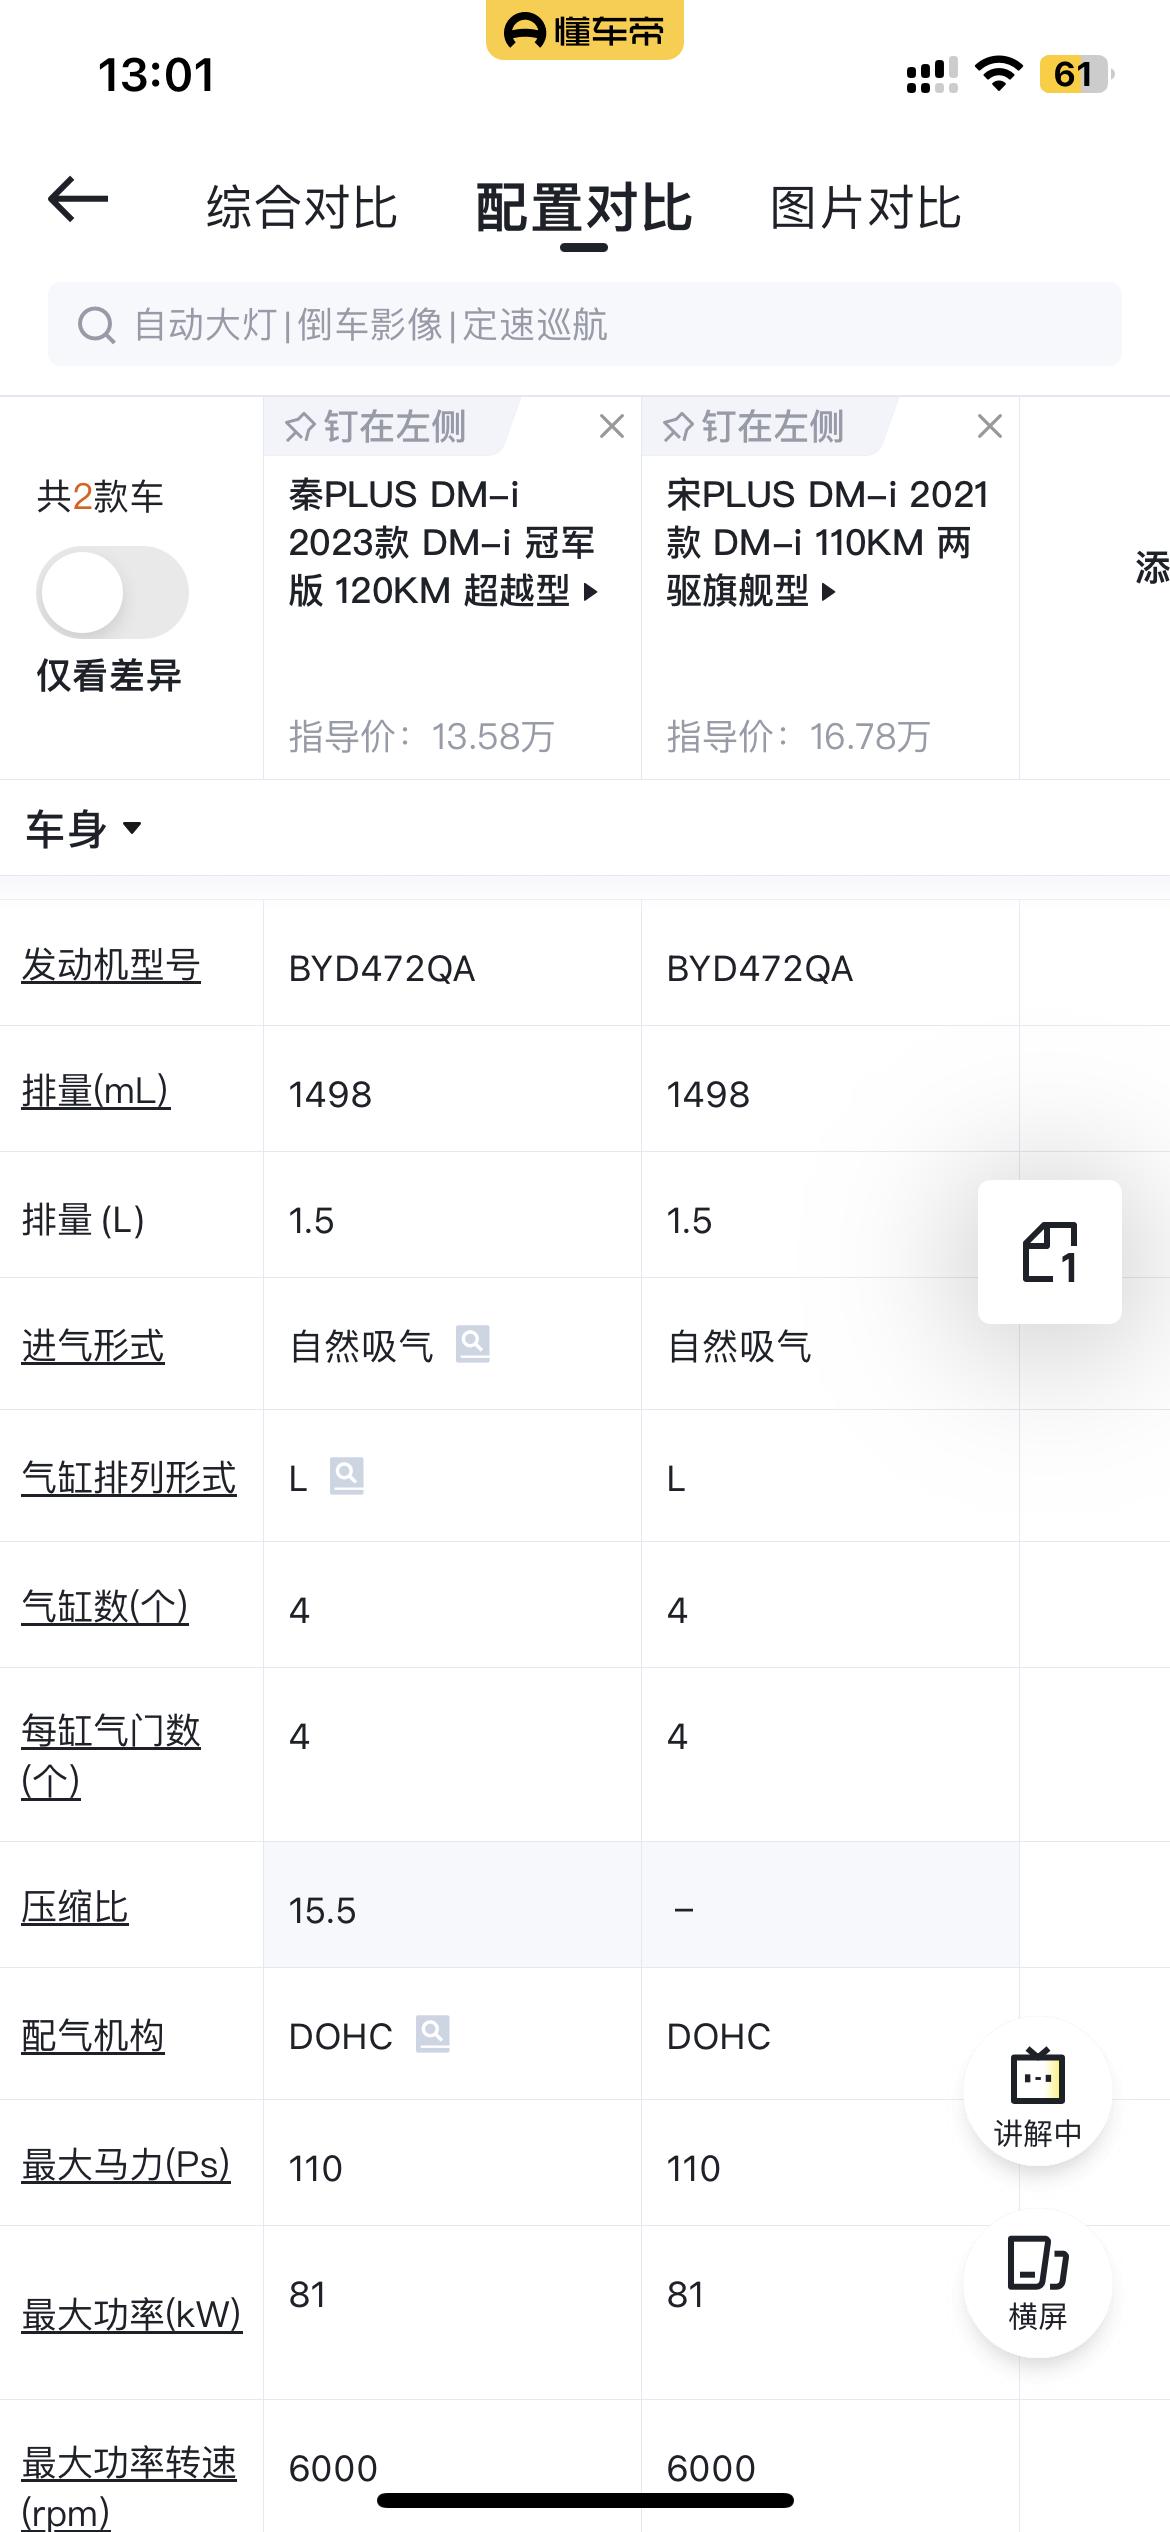Open 配气机构 term explanation
This screenshot has width=1170, height=2532.
pyautogui.click(x=93, y=2036)
